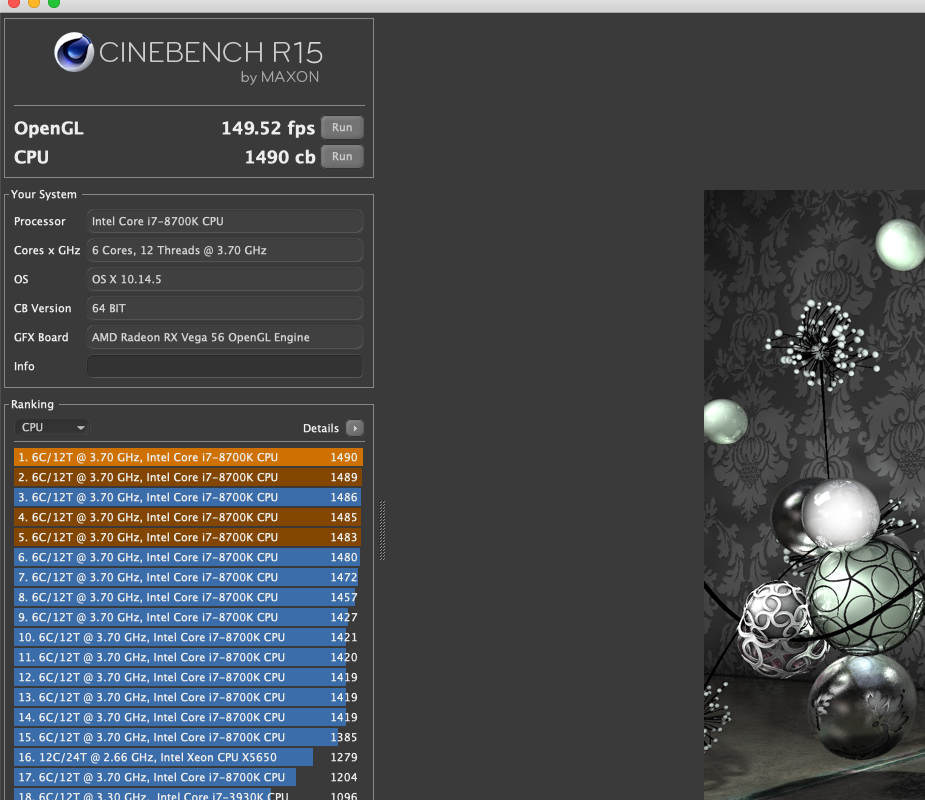
Task: Select ranking row 15 scoring 1385
Action: click(x=188, y=738)
